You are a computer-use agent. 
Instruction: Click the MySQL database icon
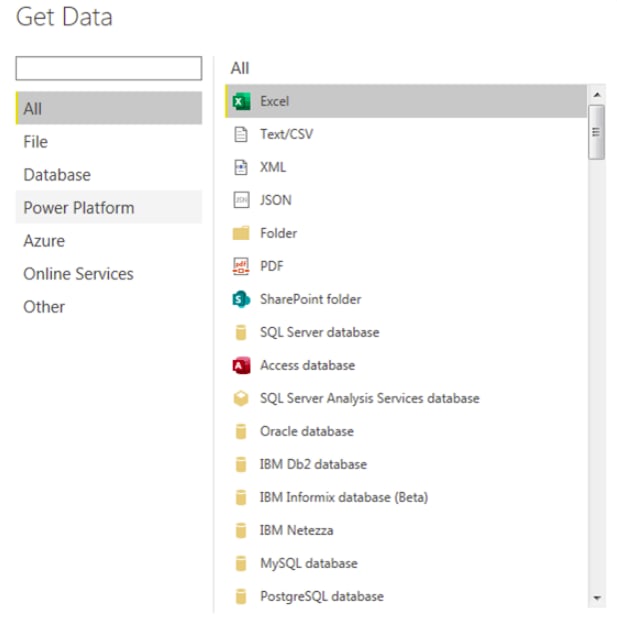[x=241, y=563]
